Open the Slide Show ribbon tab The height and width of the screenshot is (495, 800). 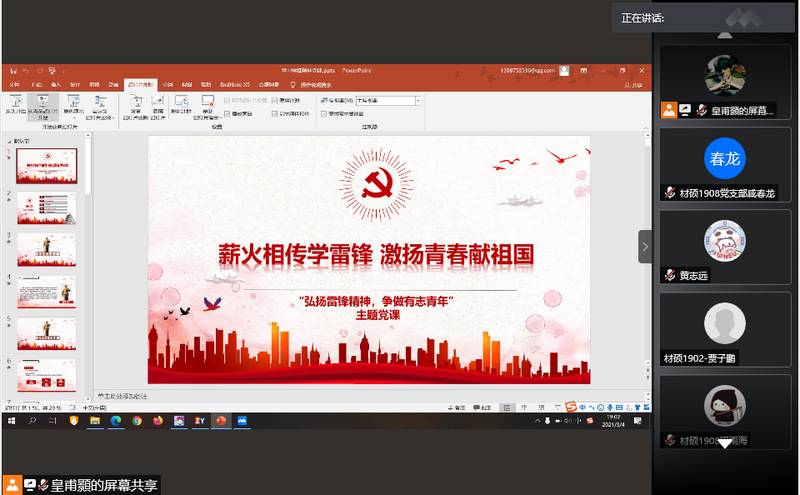pyautogui.click(x=139, y=85)
